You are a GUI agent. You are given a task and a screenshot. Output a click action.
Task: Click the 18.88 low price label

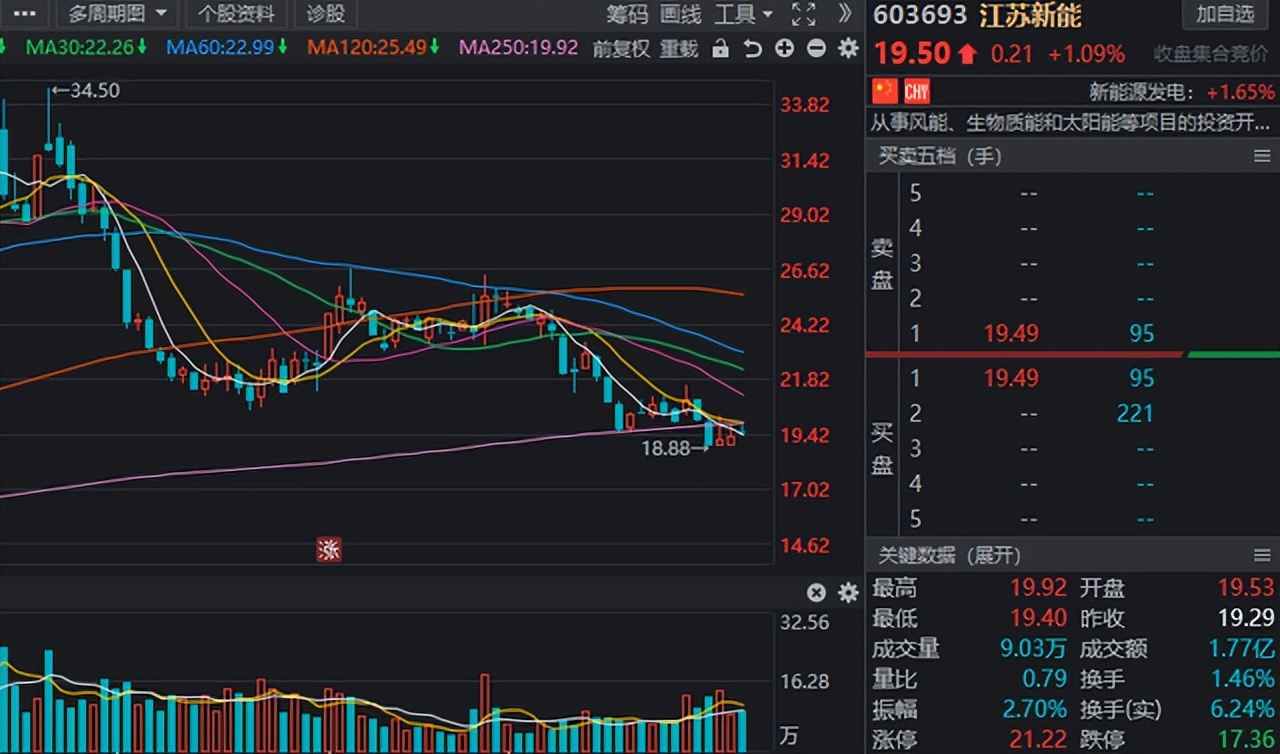coord(665,449)
